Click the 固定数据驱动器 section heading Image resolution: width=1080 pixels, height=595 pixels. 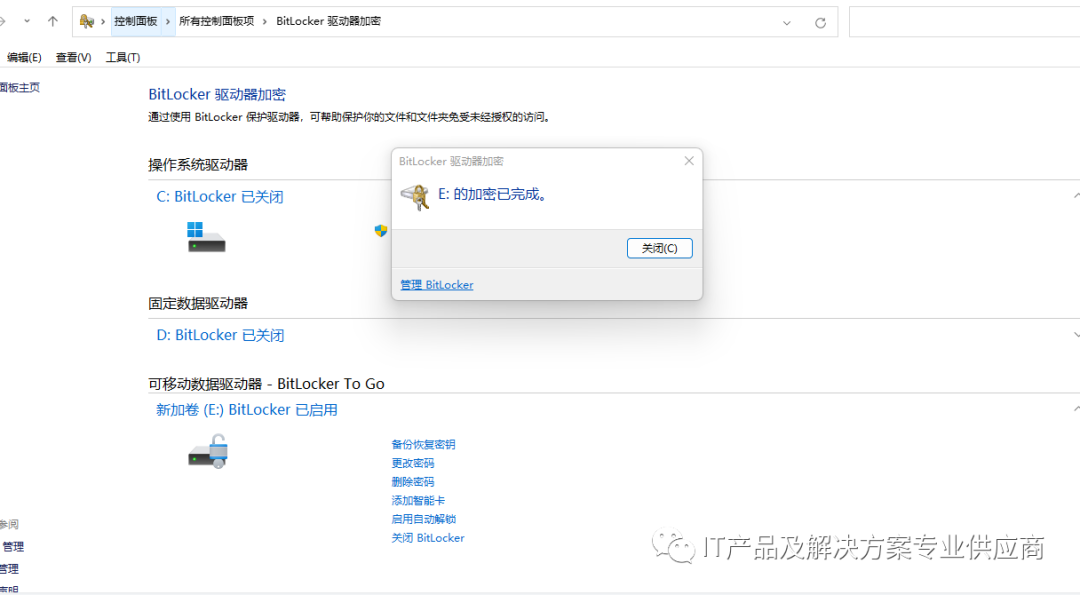click(198, 303)
